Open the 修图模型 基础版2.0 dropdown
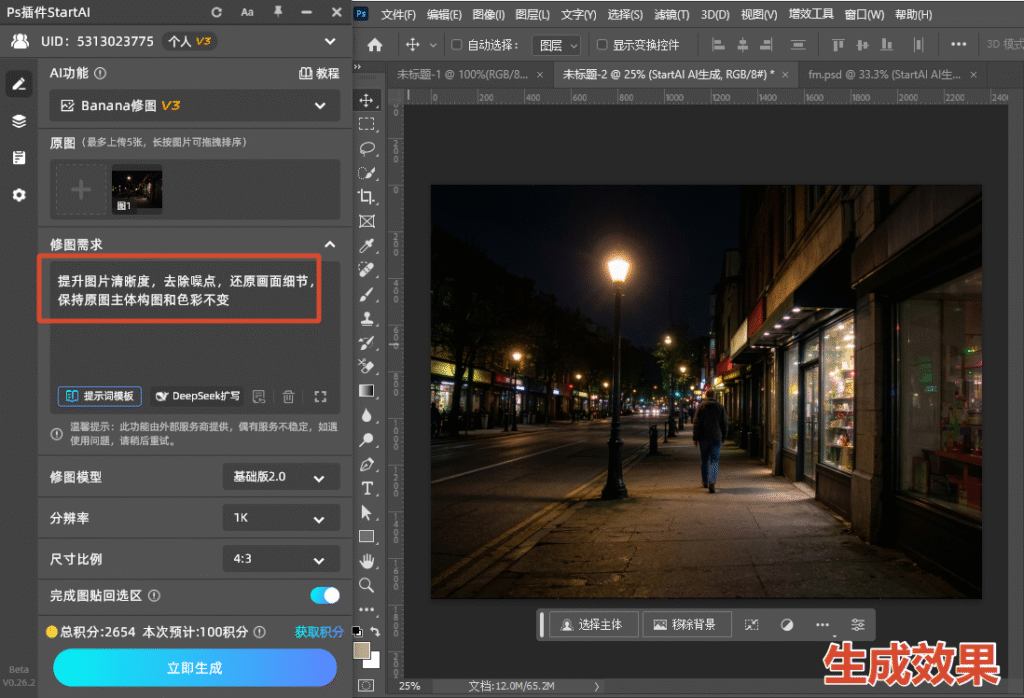Screen dimensions: 1024x698 click(281, 477)
